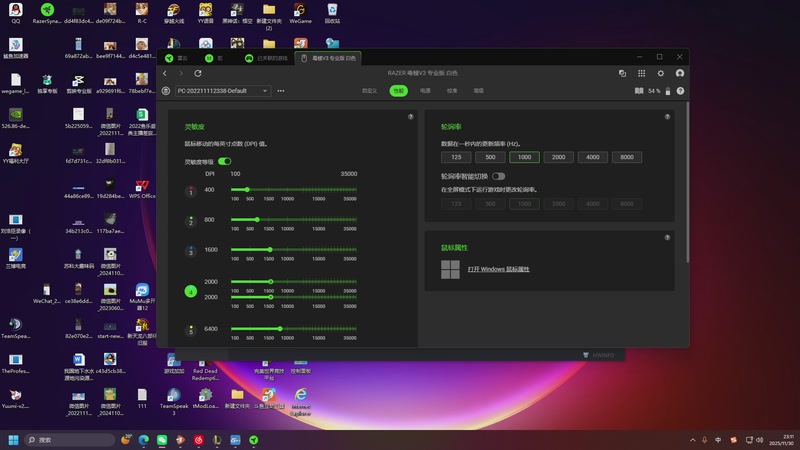Screen dimensions: 800x450
Task: Click the Synapse window vertical scrollbar
Action: pyautogui.click(x=687, y=183)
